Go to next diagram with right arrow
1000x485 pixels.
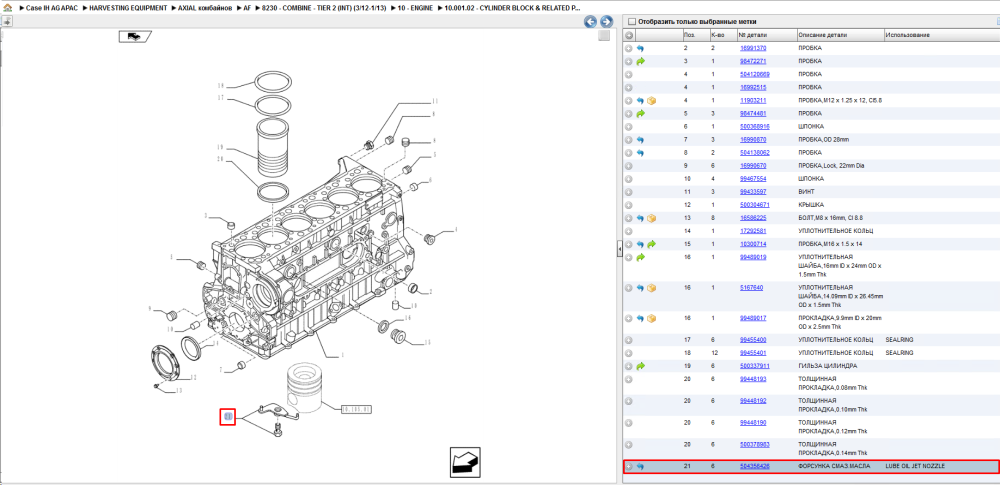607,21
